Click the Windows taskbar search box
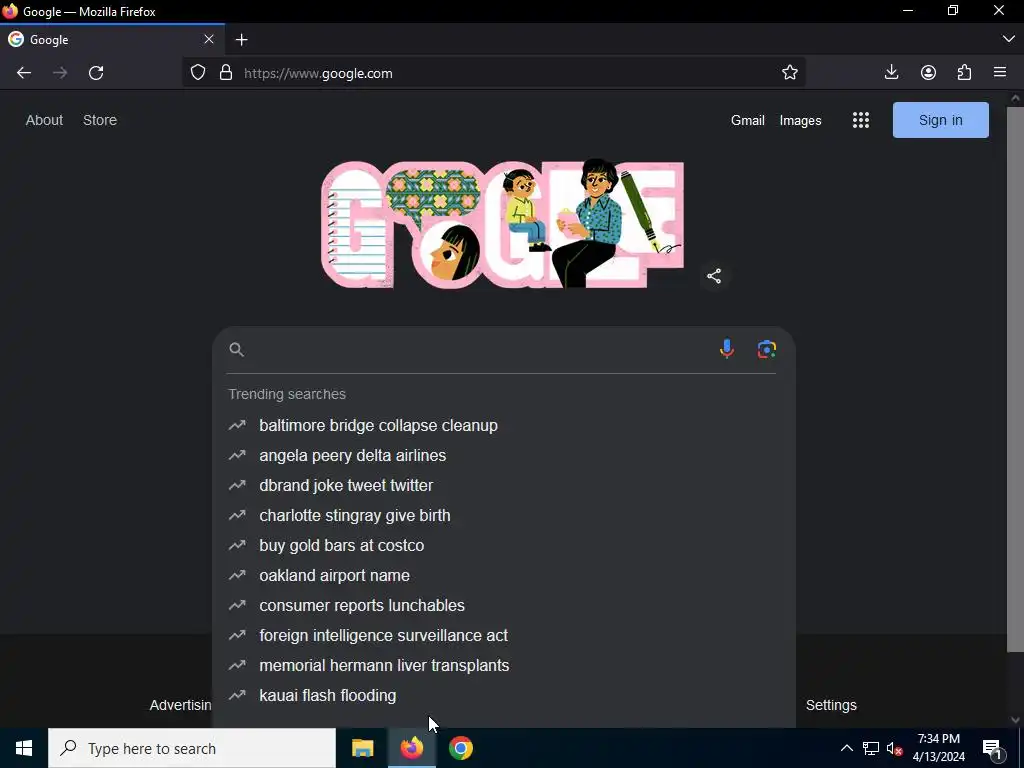Screen dimensions: 1024x768 click(x=192, y=748)
